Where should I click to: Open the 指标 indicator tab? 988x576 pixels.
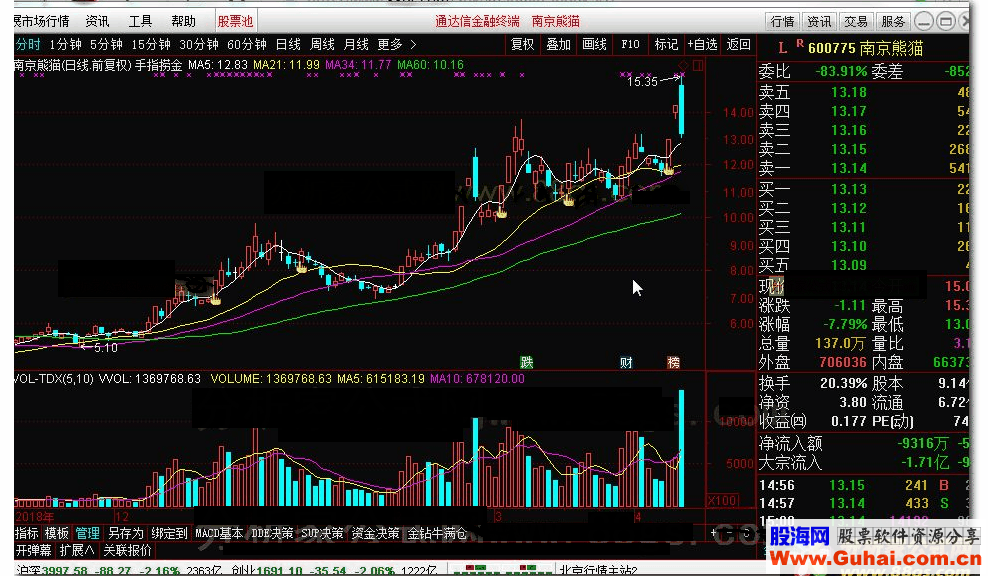(x=27, y=533)
